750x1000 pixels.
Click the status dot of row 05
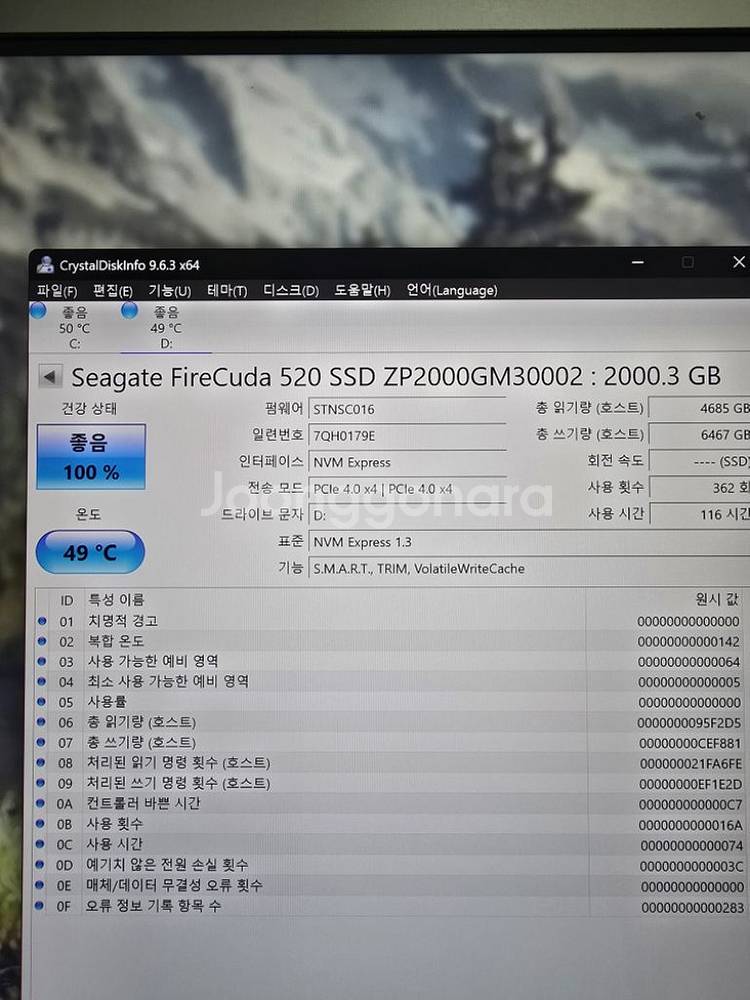click(41, 702)
